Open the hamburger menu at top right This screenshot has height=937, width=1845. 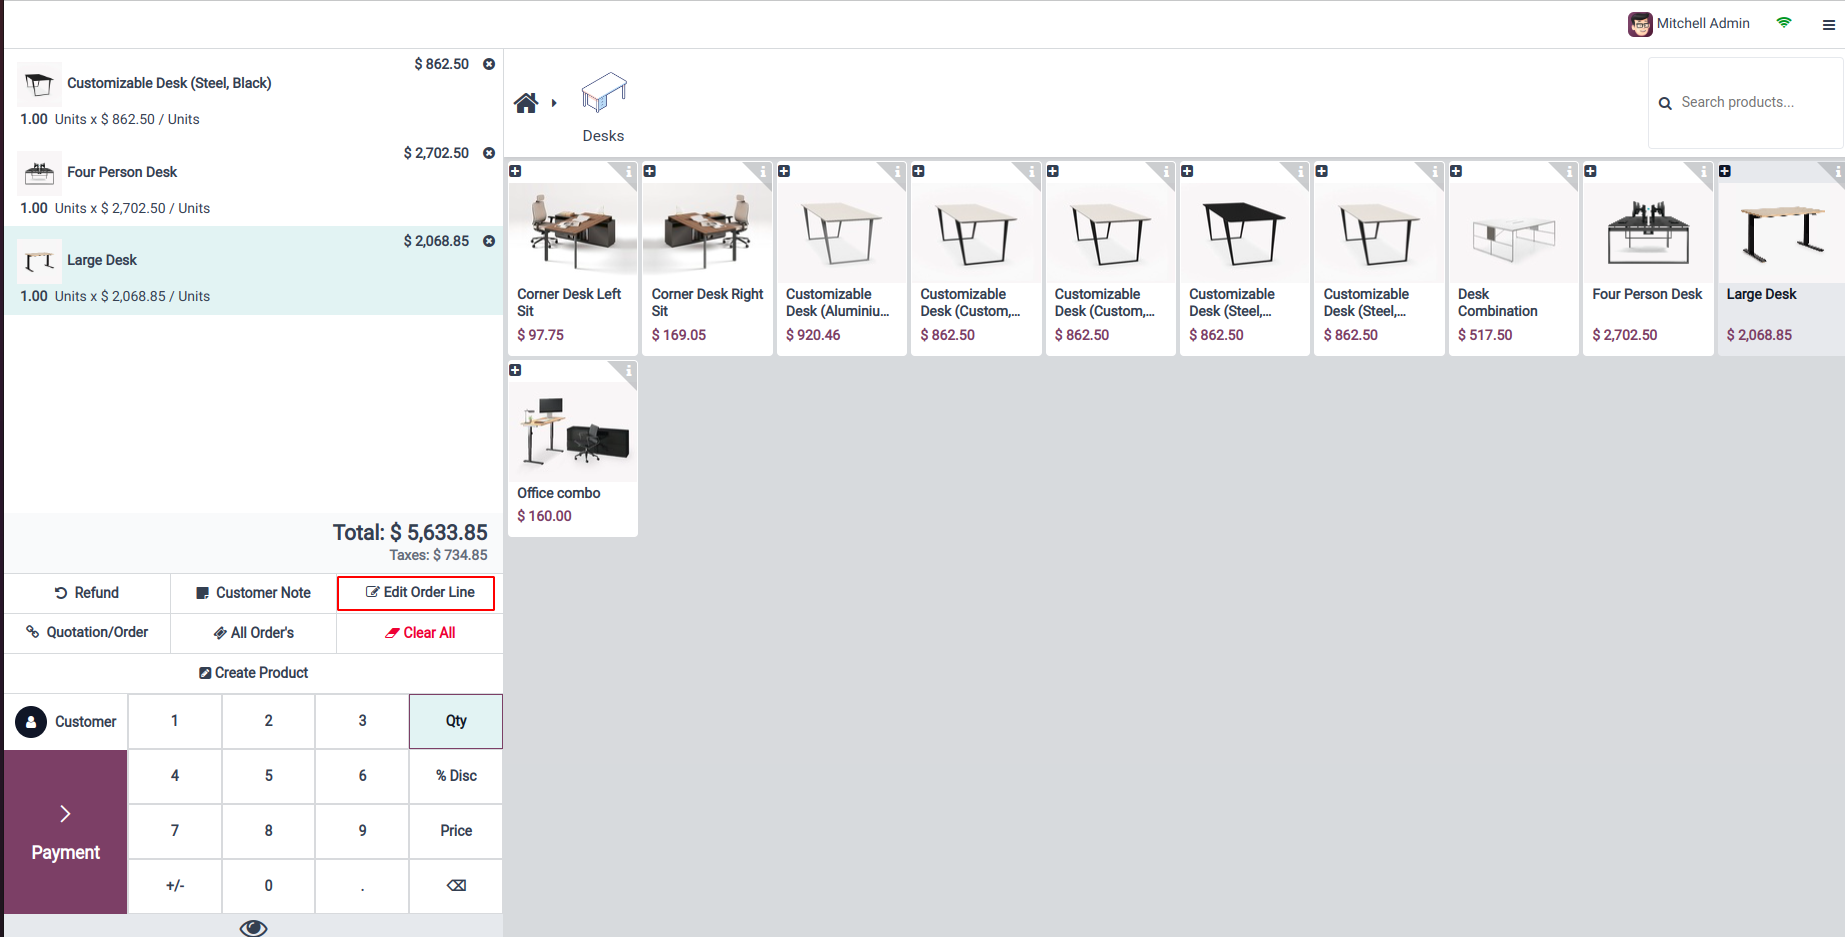(x=1828, y=24)
